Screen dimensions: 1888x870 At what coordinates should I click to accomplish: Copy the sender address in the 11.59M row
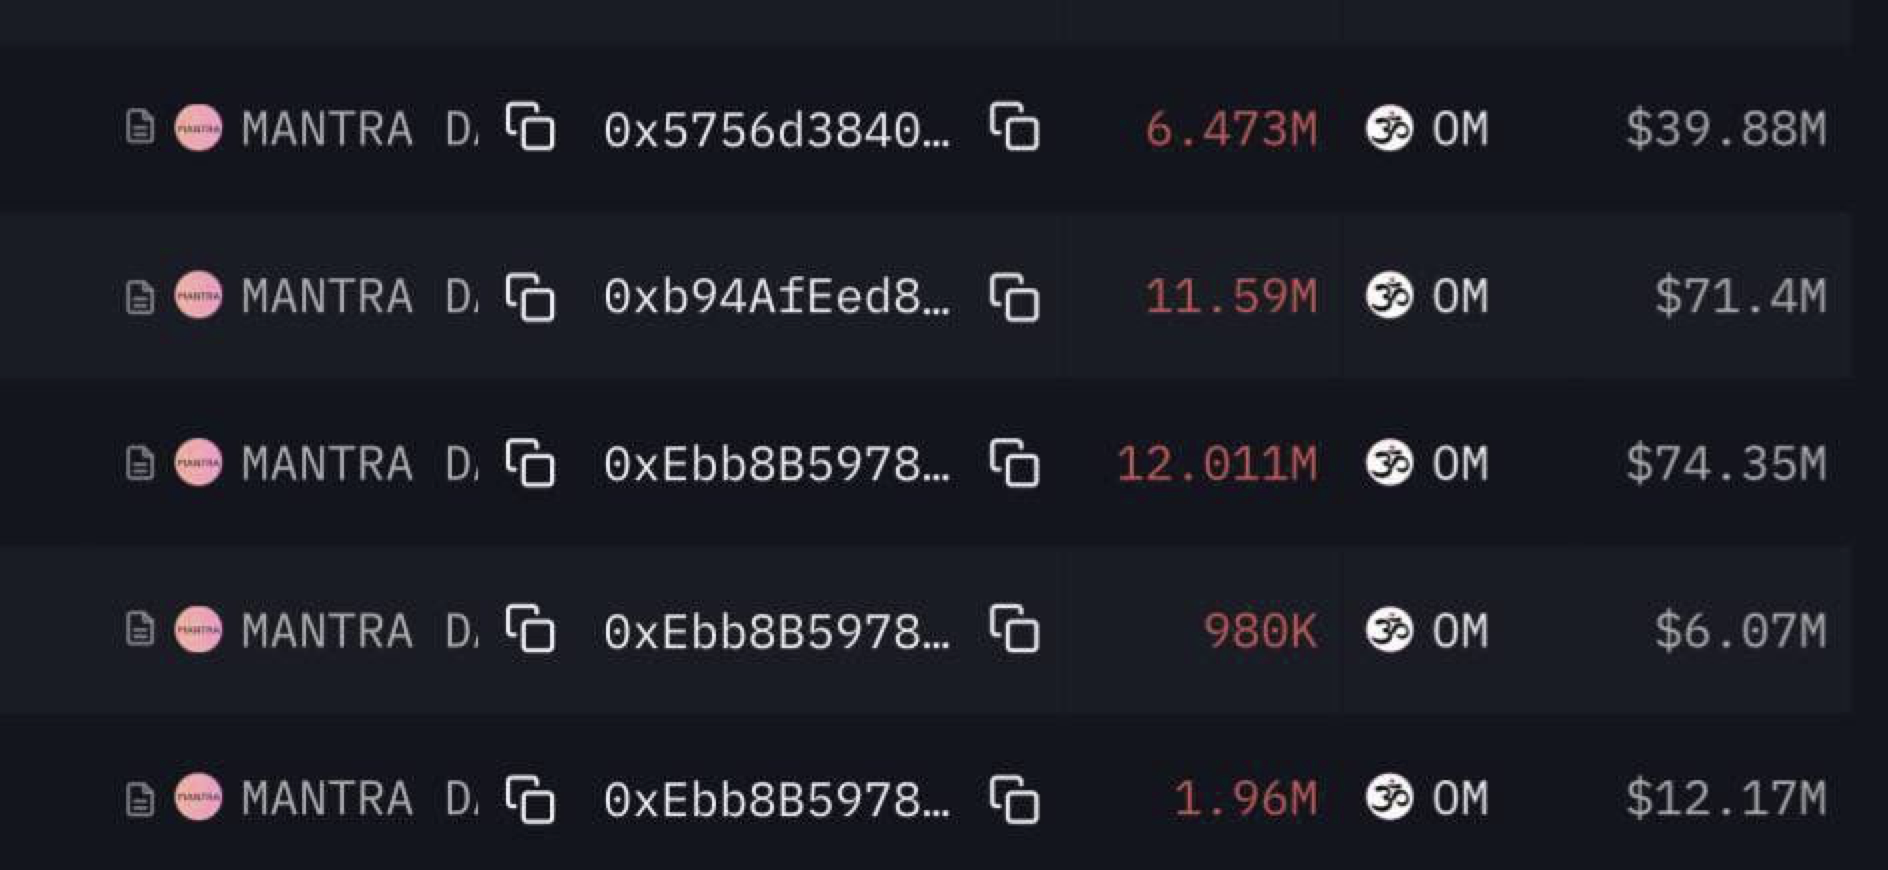point(530,295)
